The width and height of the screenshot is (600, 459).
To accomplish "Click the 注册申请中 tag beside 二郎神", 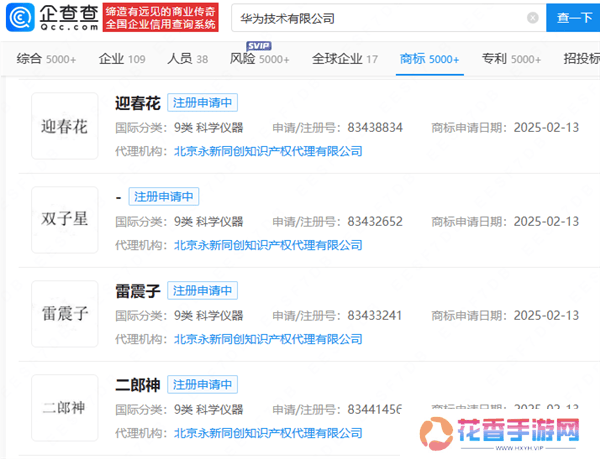I will 201,384.
